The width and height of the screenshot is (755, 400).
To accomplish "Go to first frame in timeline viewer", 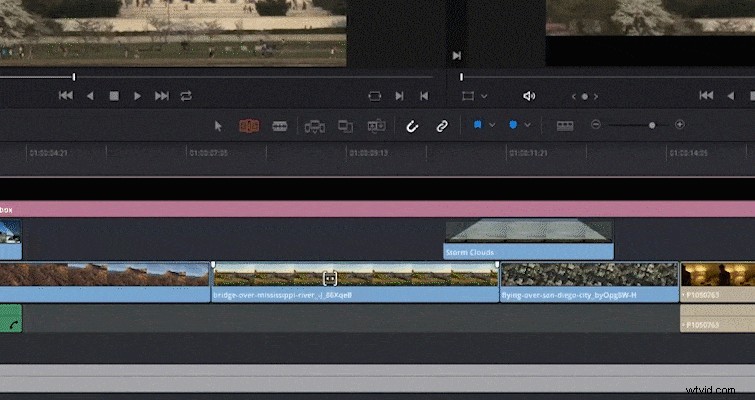I will point(706,96).
